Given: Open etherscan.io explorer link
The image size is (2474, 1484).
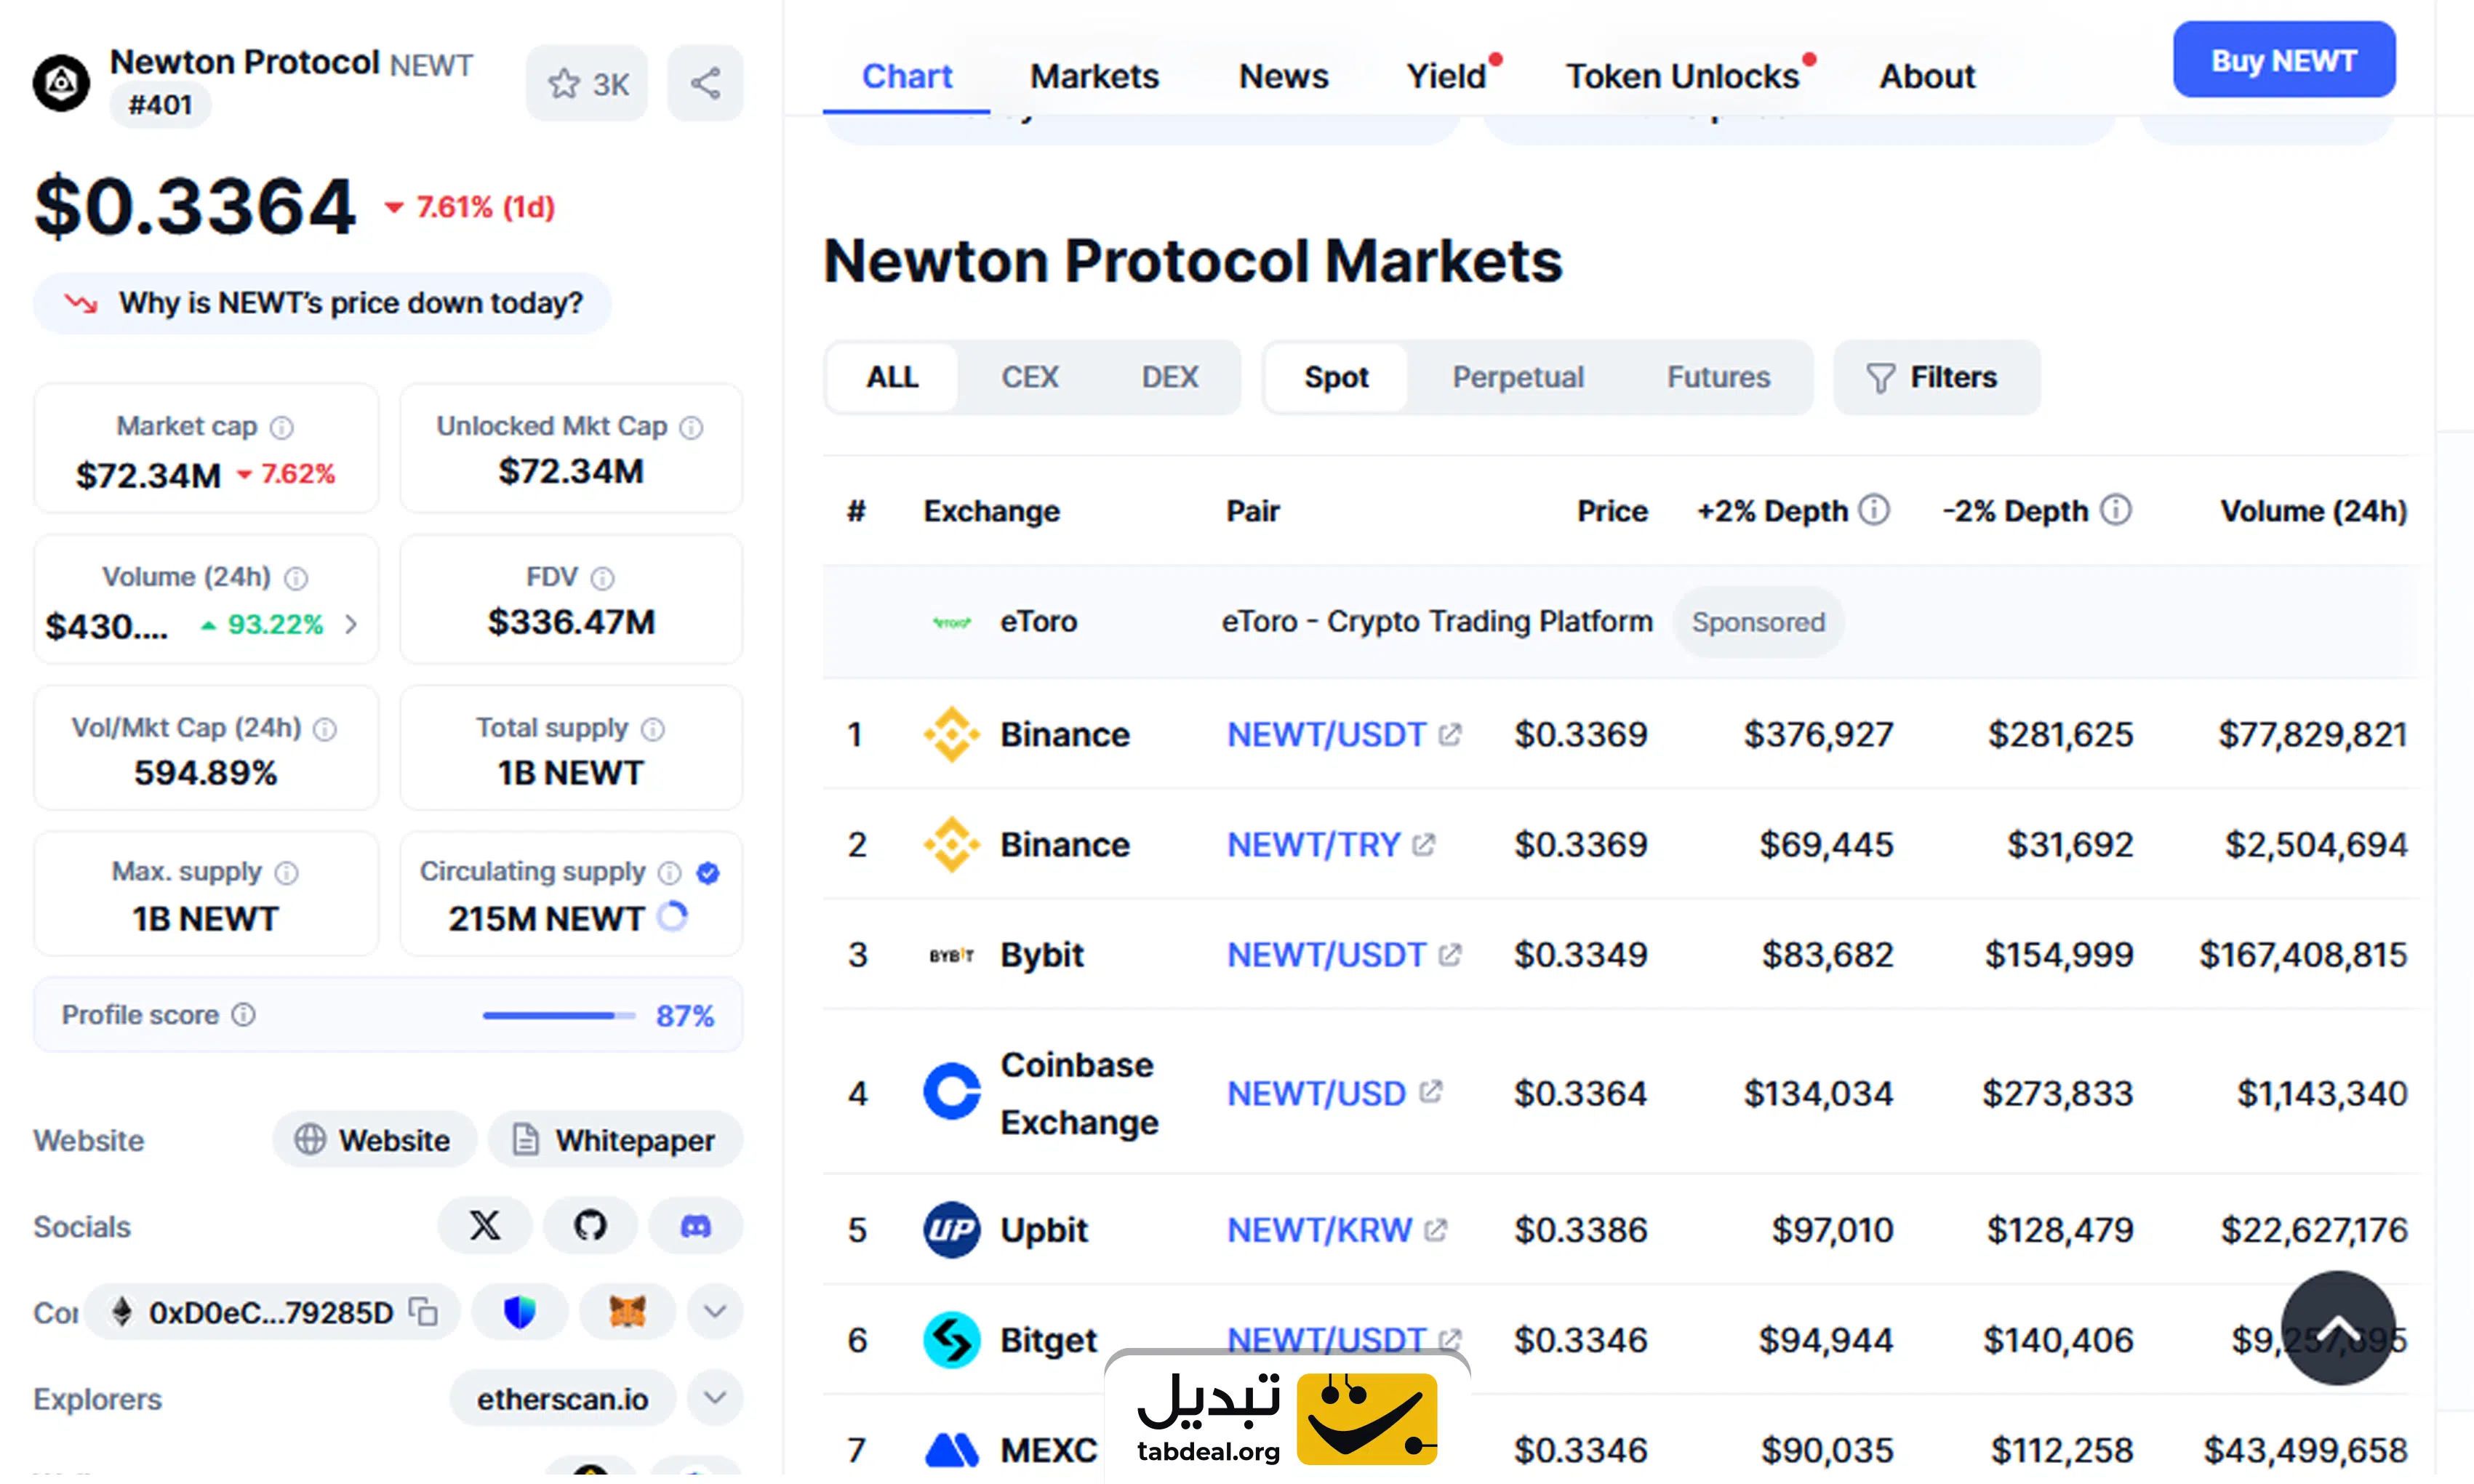Looking at the screenshot, I should click(x=562, y=1398).
